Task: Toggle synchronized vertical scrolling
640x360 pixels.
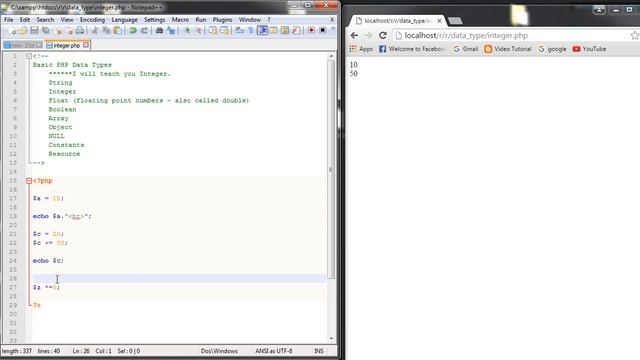Action: pos(213,30)
